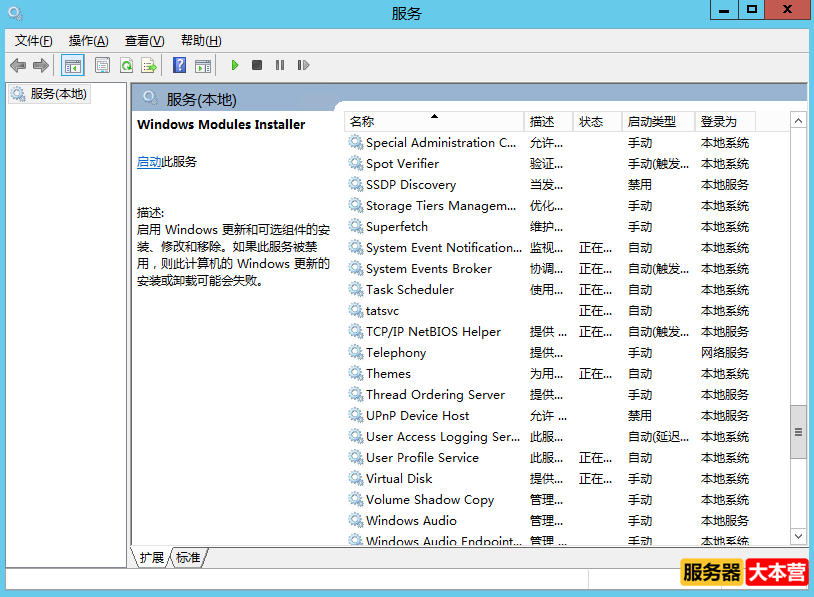
Task: Open the Properties toolbar icon
Action: (x=102, y=65)
